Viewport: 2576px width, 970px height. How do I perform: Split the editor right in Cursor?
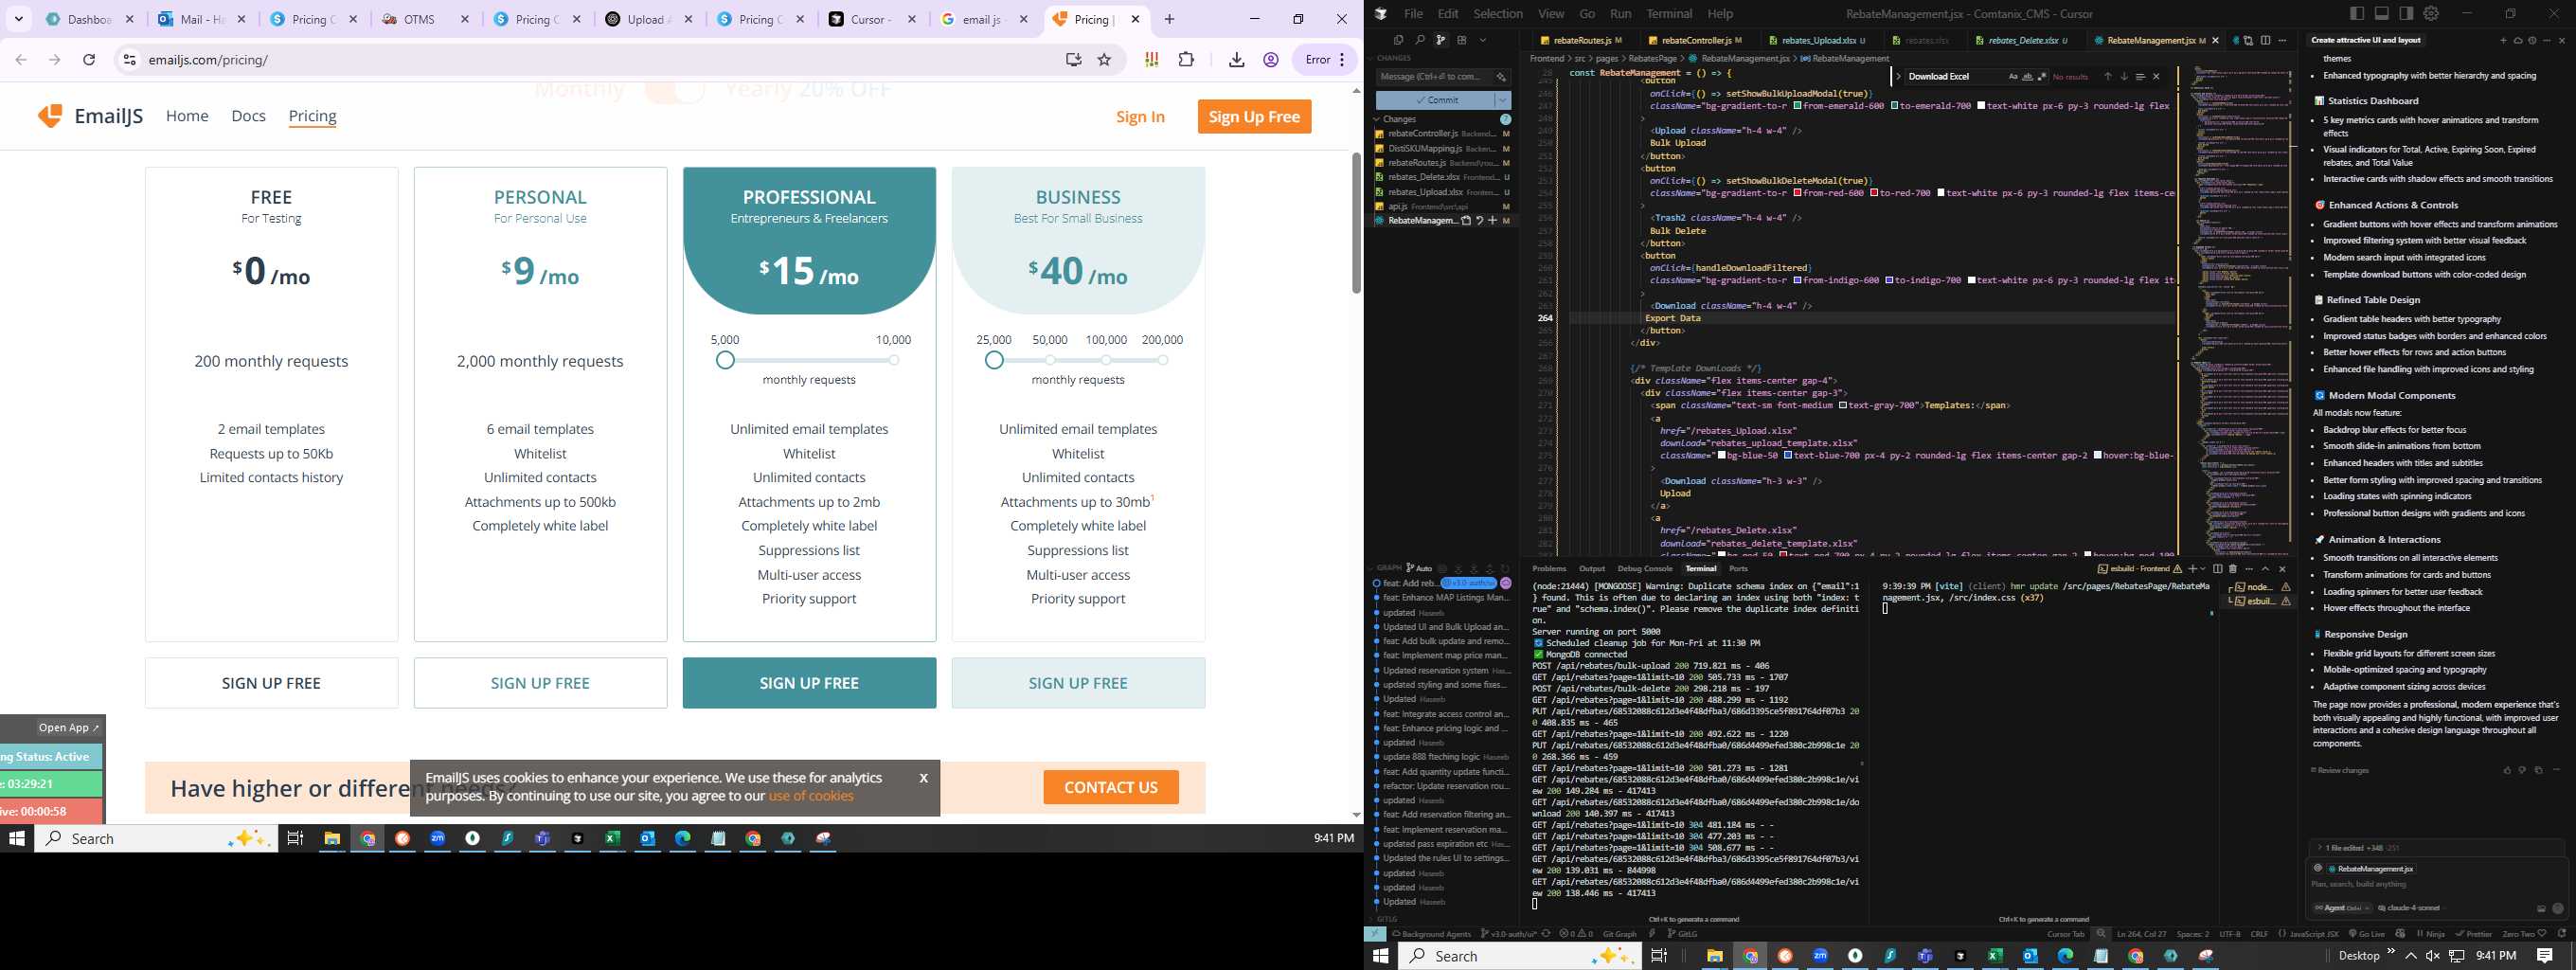pos(2266,40)
